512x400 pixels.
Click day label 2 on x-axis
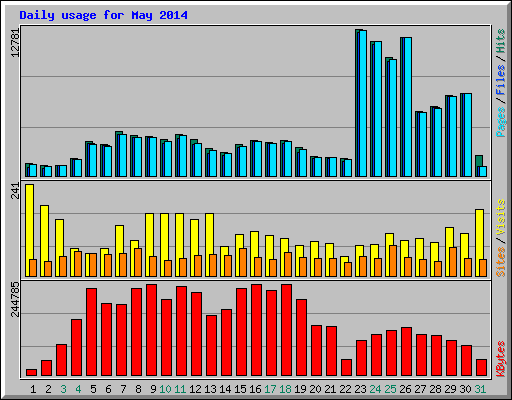pos(48,389)
